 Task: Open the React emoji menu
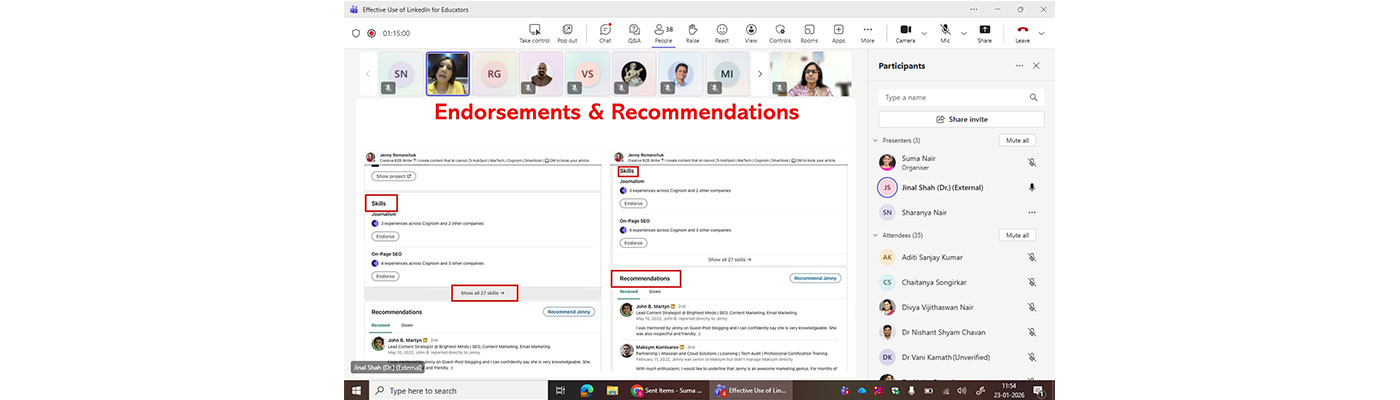721,33
